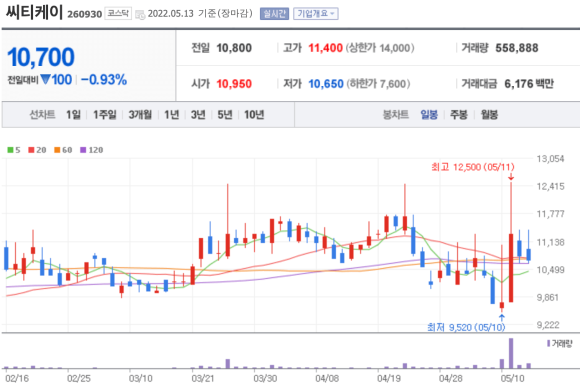Click the 05/10 date axis label
Screen dimensions: 580x390
coord(512,379)
